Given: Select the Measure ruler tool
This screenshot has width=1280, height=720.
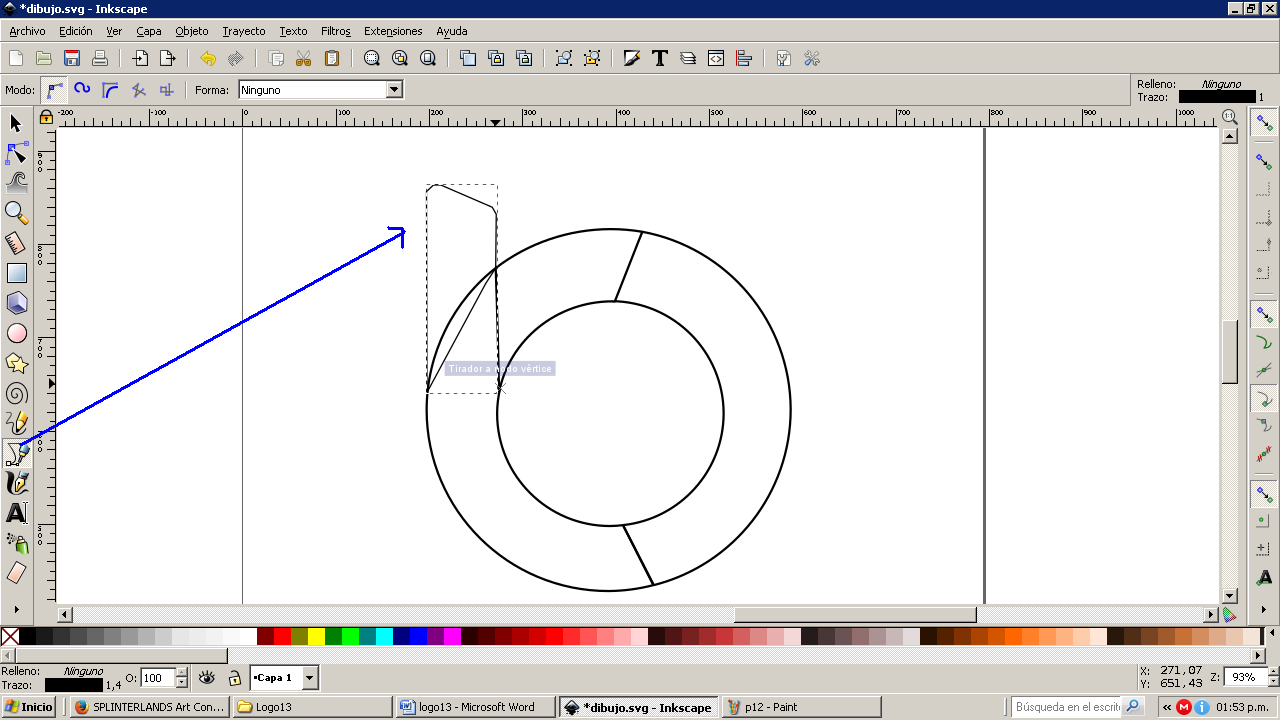Looking at the screenshot, I should [16, 243].
